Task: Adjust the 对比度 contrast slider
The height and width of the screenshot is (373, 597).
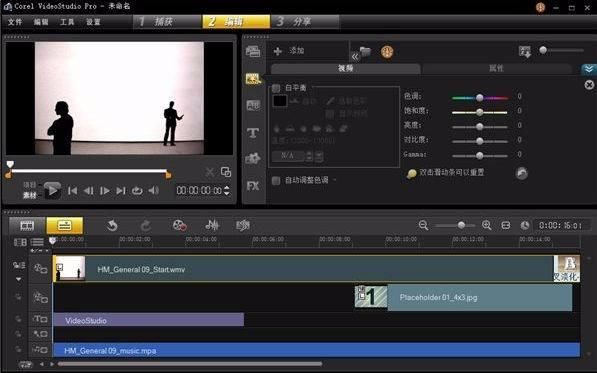Action: tap(480, 141)
